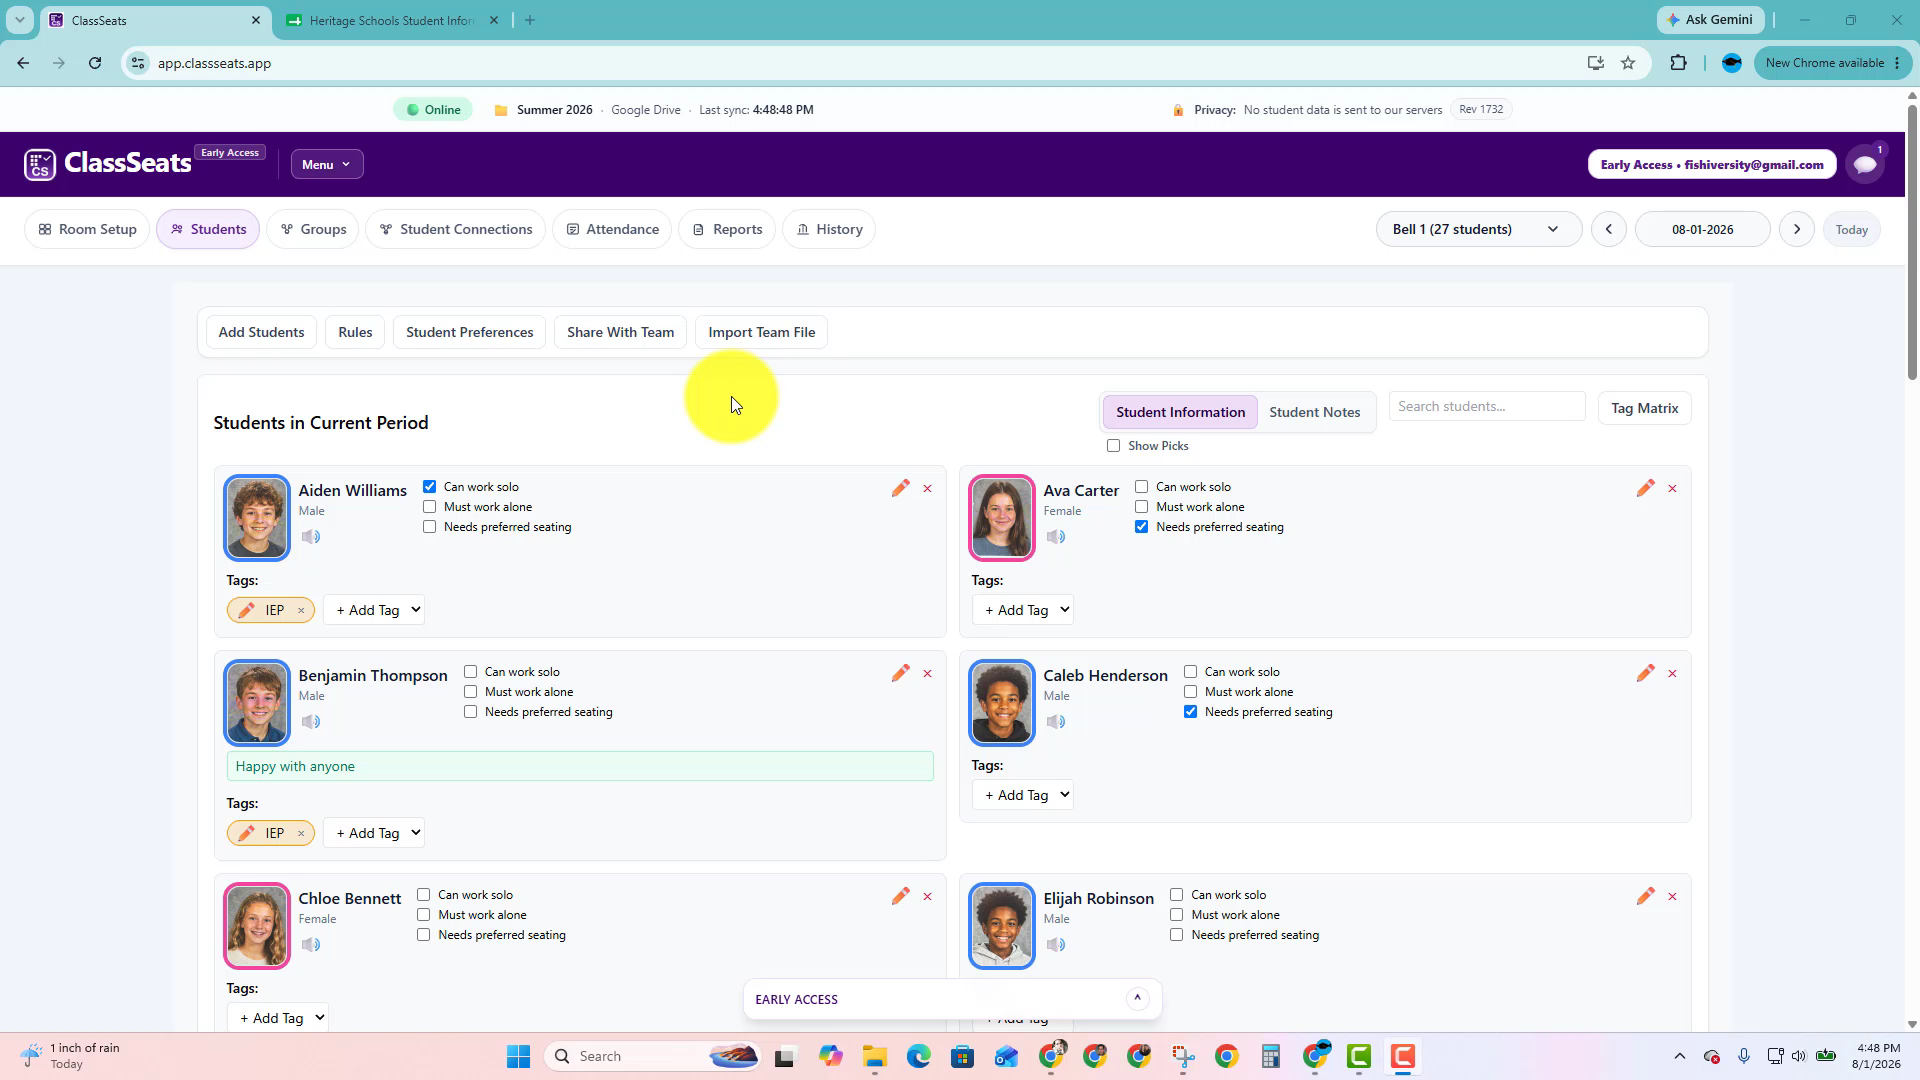
Task: Edit Elijah Robinson's card
Action: (x=1645, y=896)
